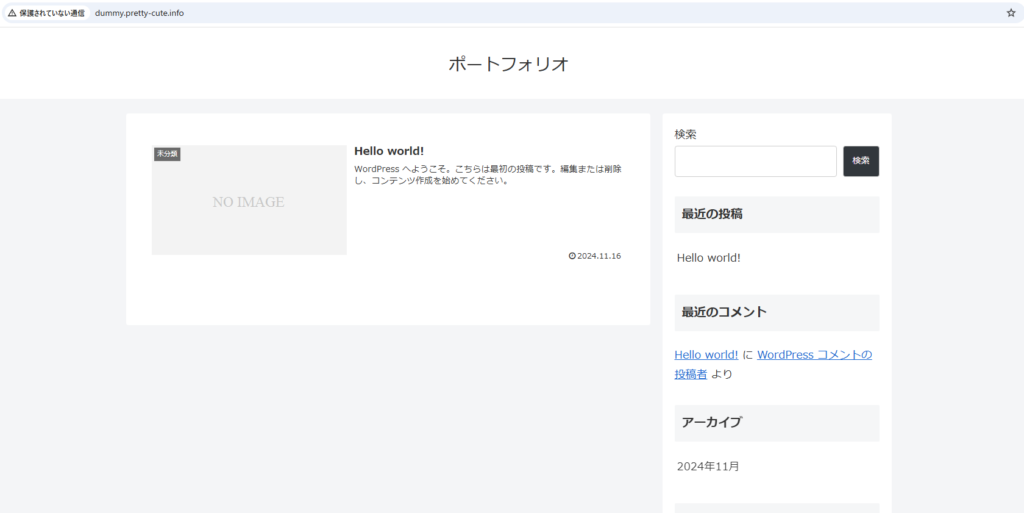This screenshot has width=1024, height=513.
Task: Open the Hello world! post title in article card
Action: 389,151
